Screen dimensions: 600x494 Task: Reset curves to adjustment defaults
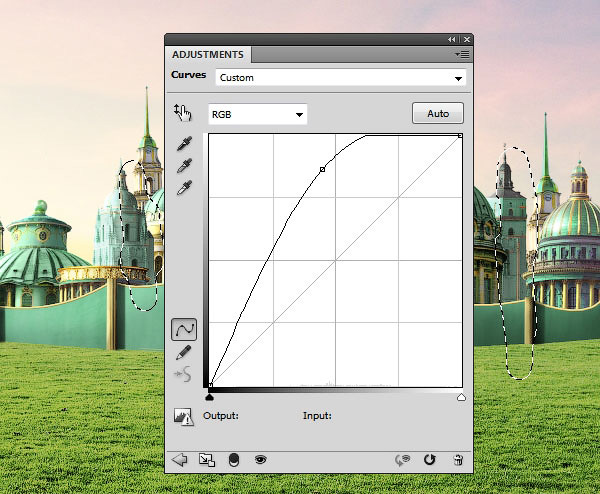tap(429, 459)
